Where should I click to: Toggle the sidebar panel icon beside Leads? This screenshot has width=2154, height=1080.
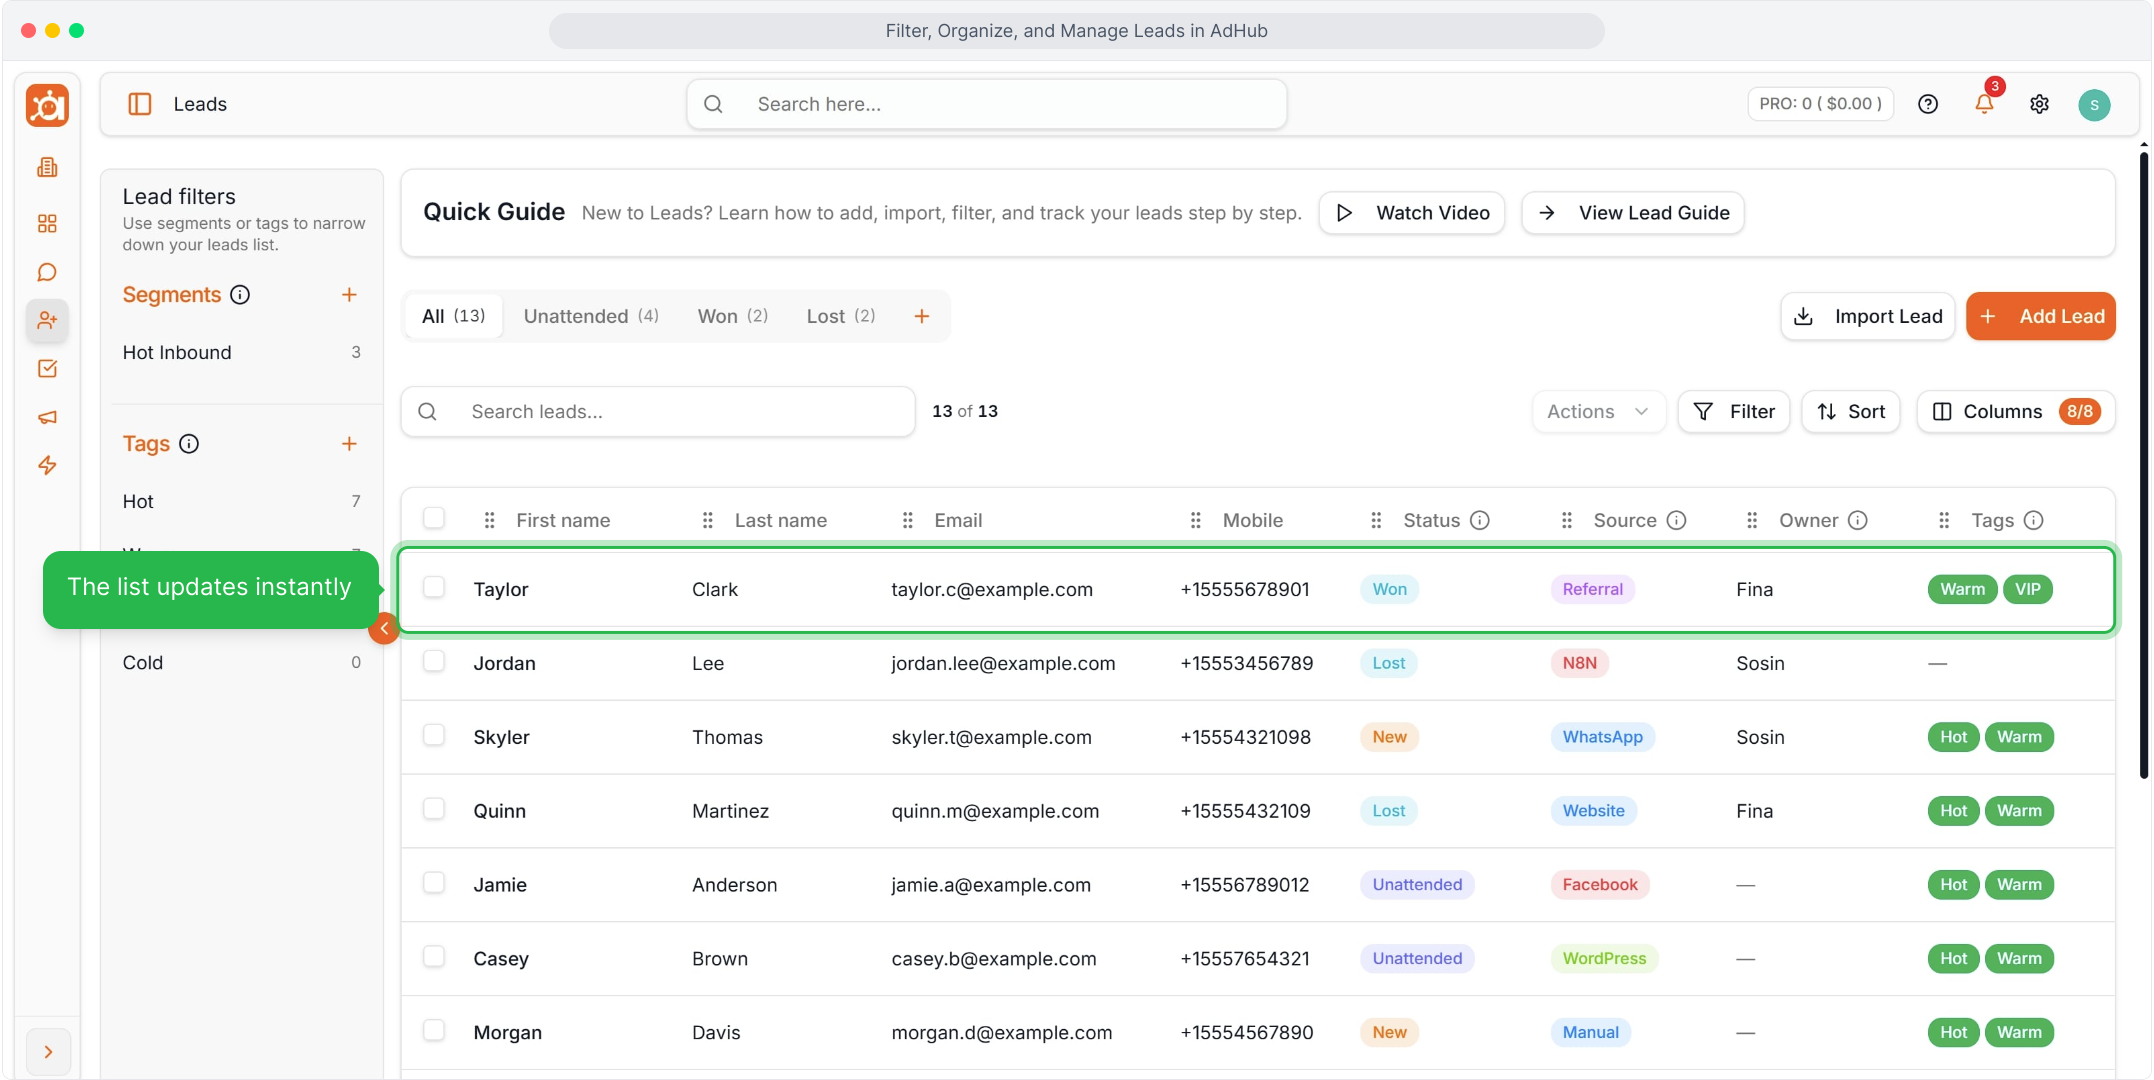pyautogui.click(x=140, y=104)
